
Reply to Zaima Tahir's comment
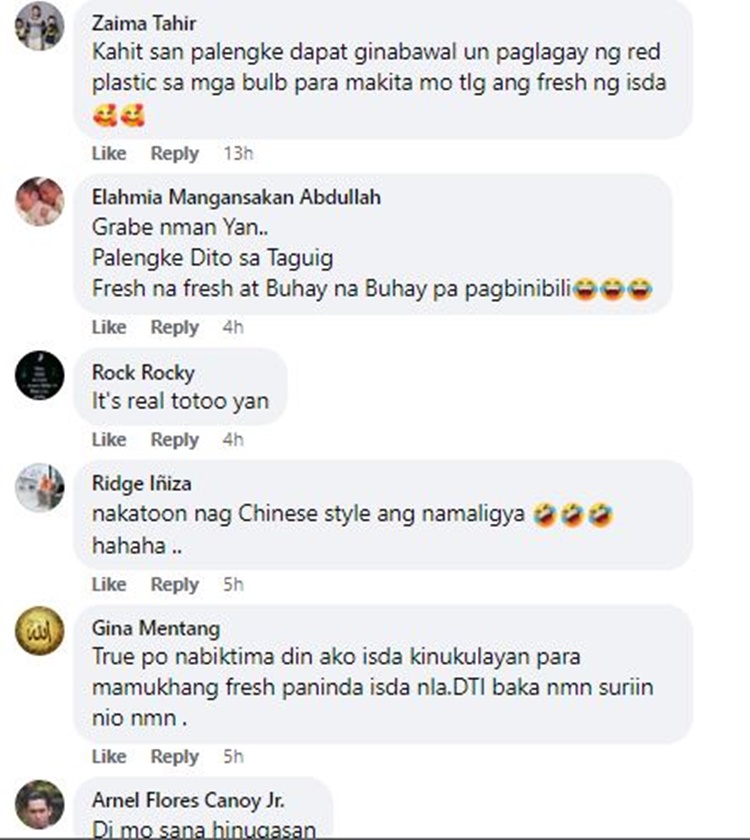pos(175,153)
